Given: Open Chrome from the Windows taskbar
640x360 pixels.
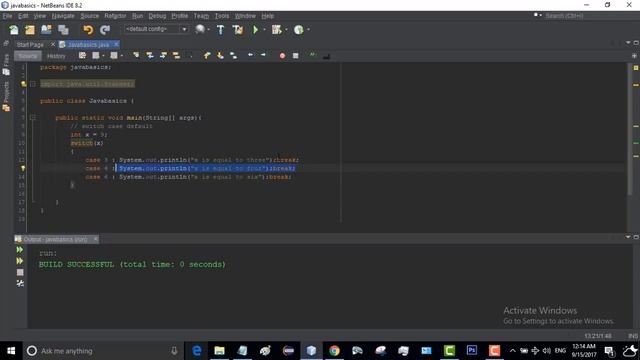Looking at the screenshot, I should 334,351.
